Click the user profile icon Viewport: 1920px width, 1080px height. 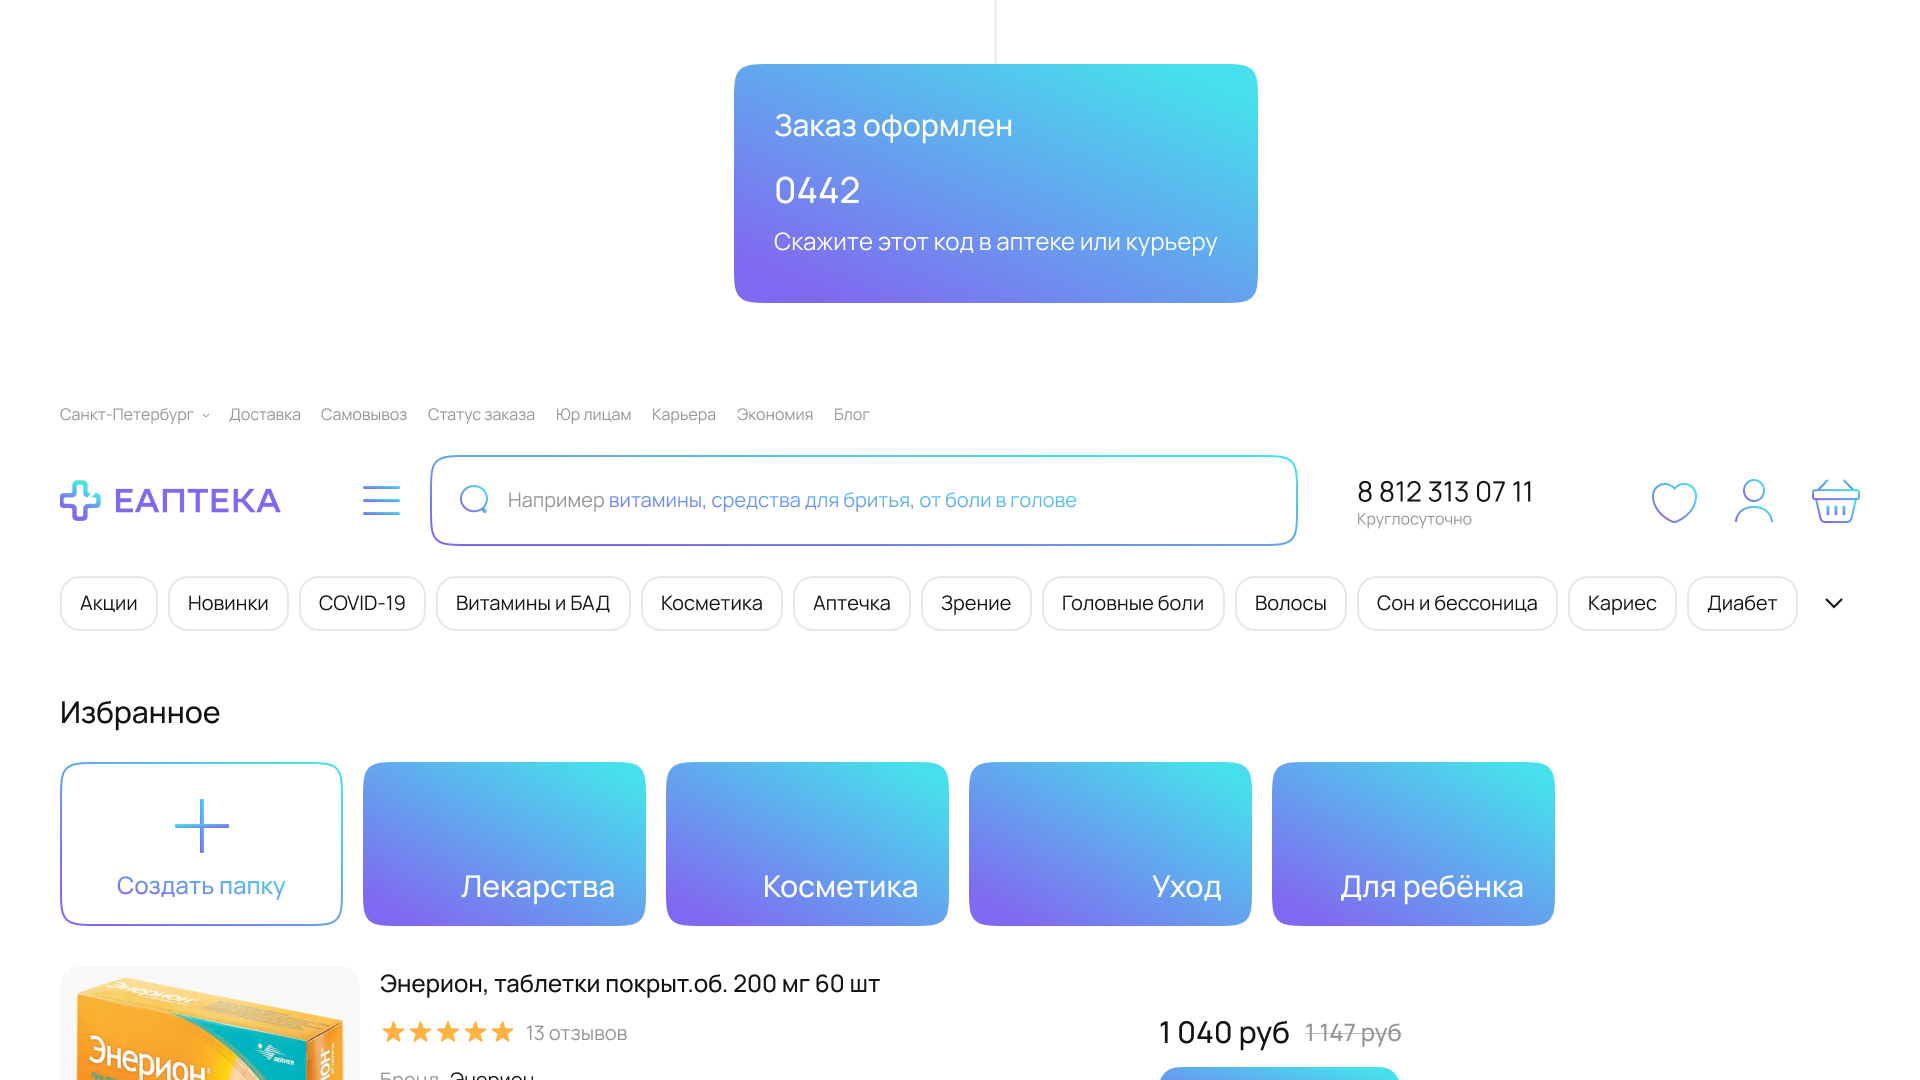click(1754, 501)
